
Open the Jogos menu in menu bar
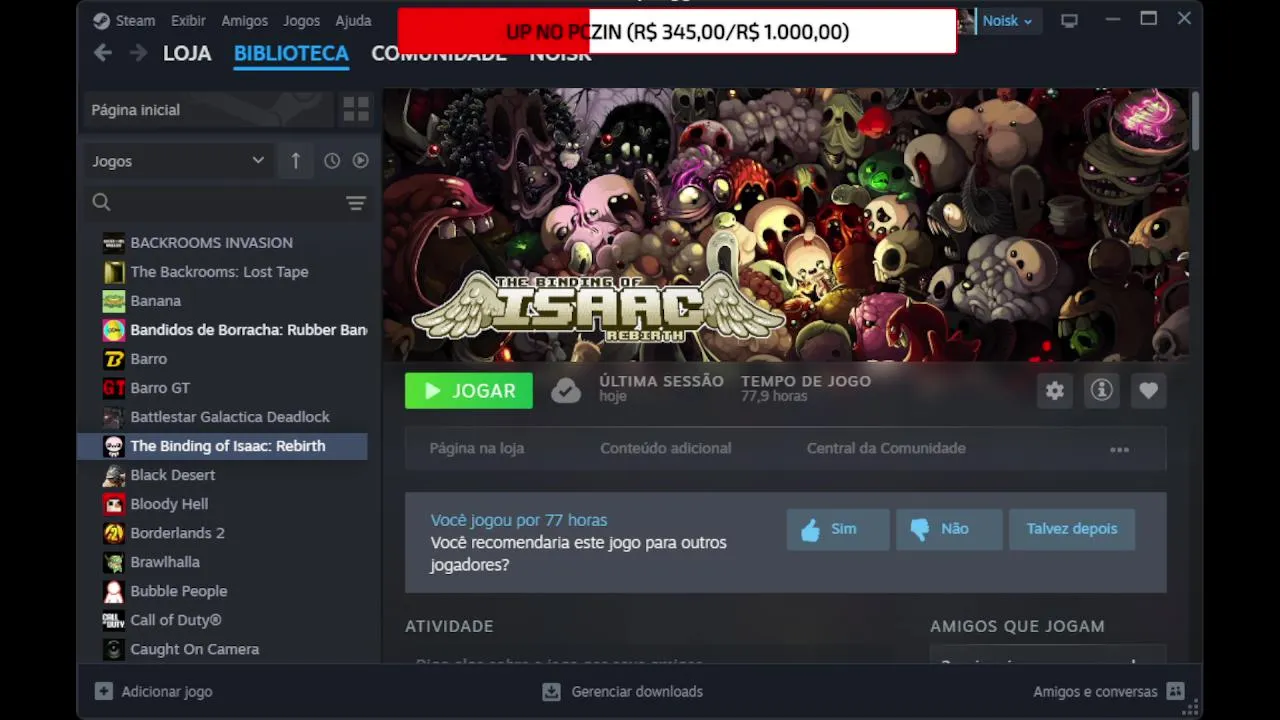[x=301, y=20]
